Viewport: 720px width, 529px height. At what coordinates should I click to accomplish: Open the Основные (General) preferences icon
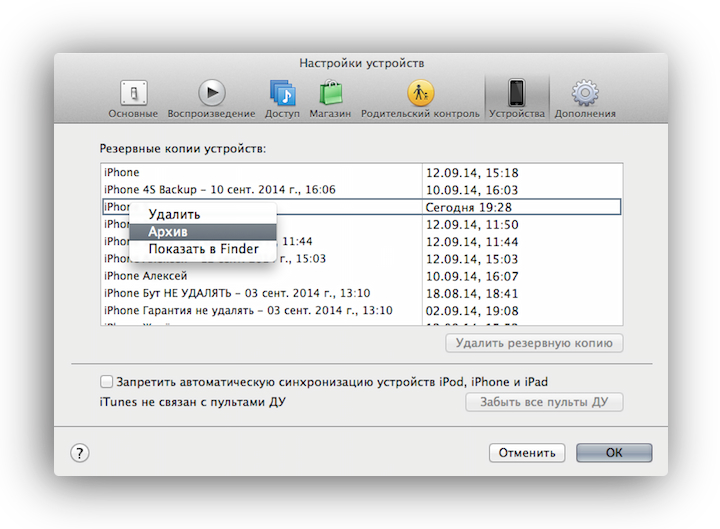point(133,94)
